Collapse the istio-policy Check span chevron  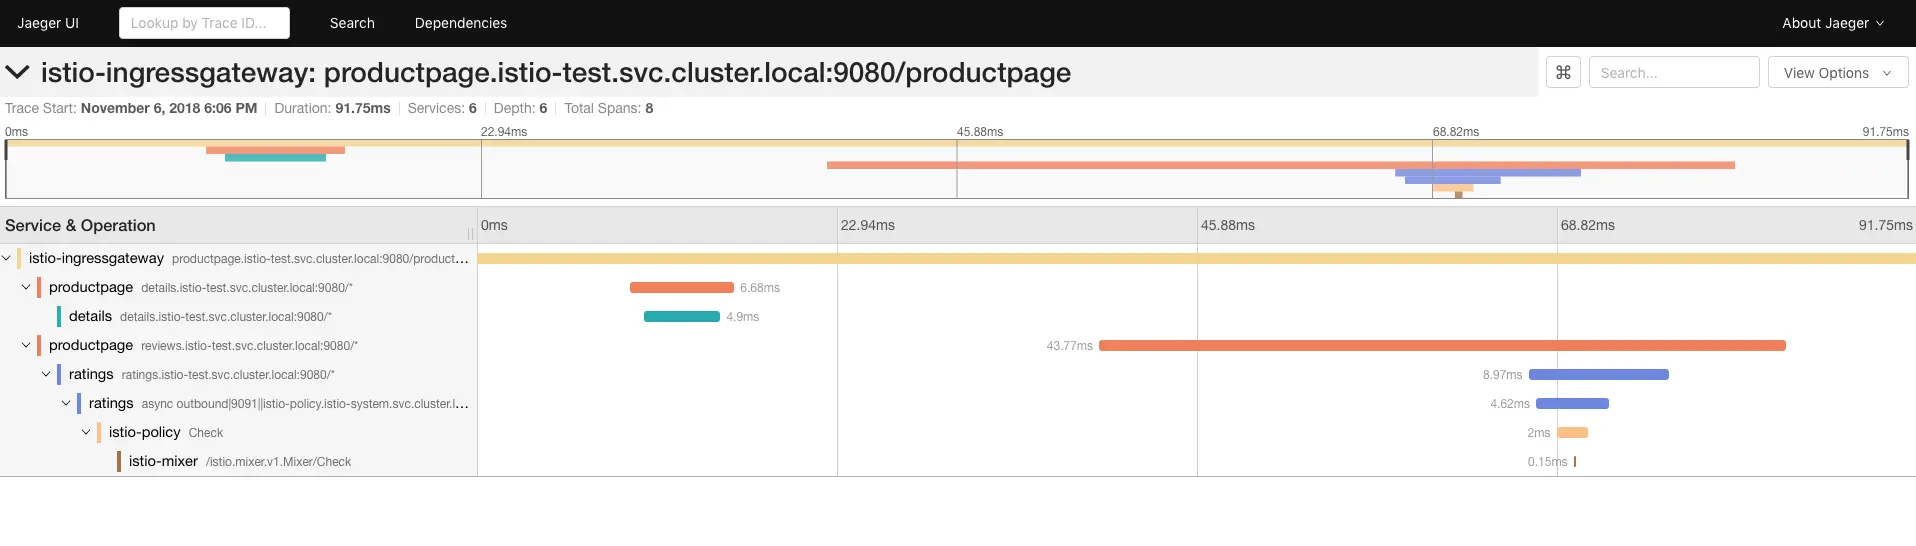point(86,432)
